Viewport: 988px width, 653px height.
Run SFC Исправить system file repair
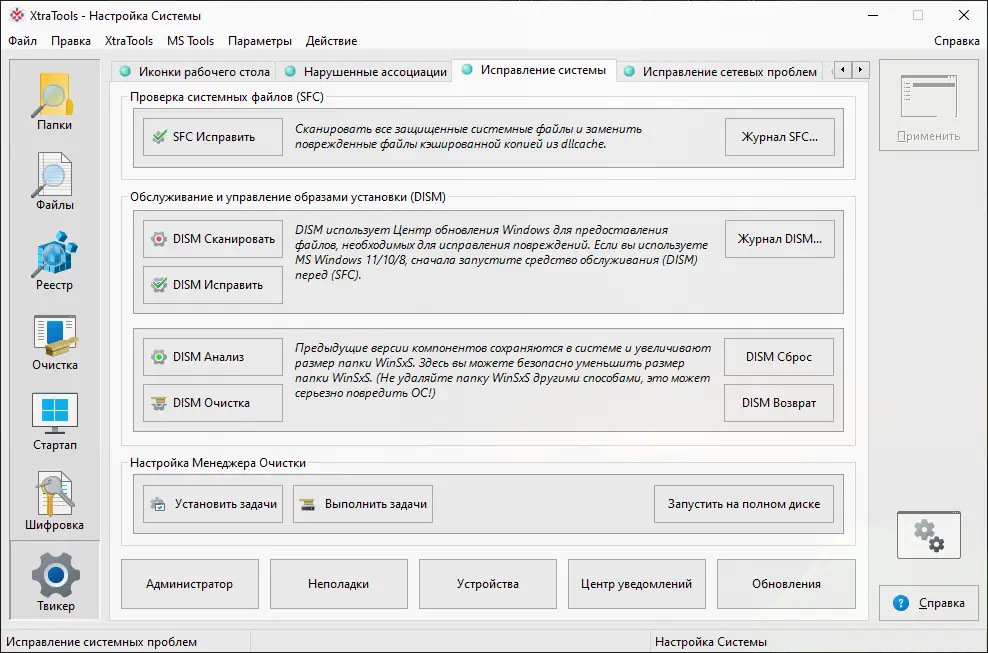[213, 137]
